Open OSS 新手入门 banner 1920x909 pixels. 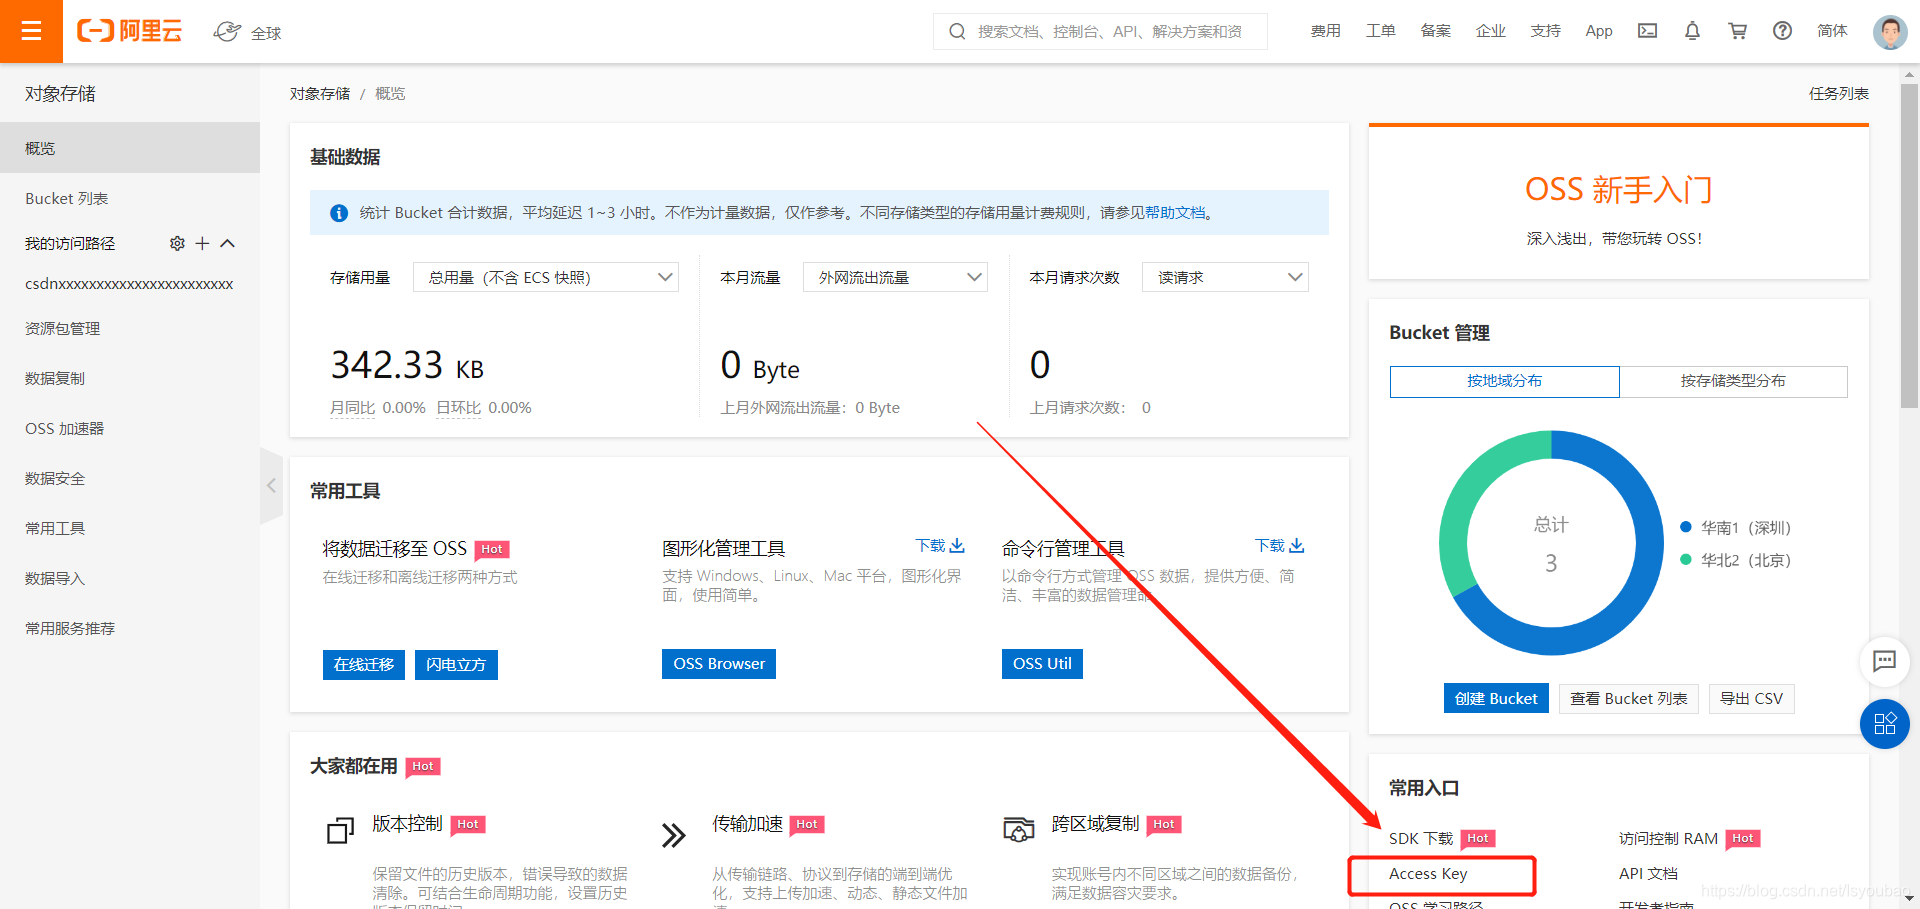coord(1619,203)
